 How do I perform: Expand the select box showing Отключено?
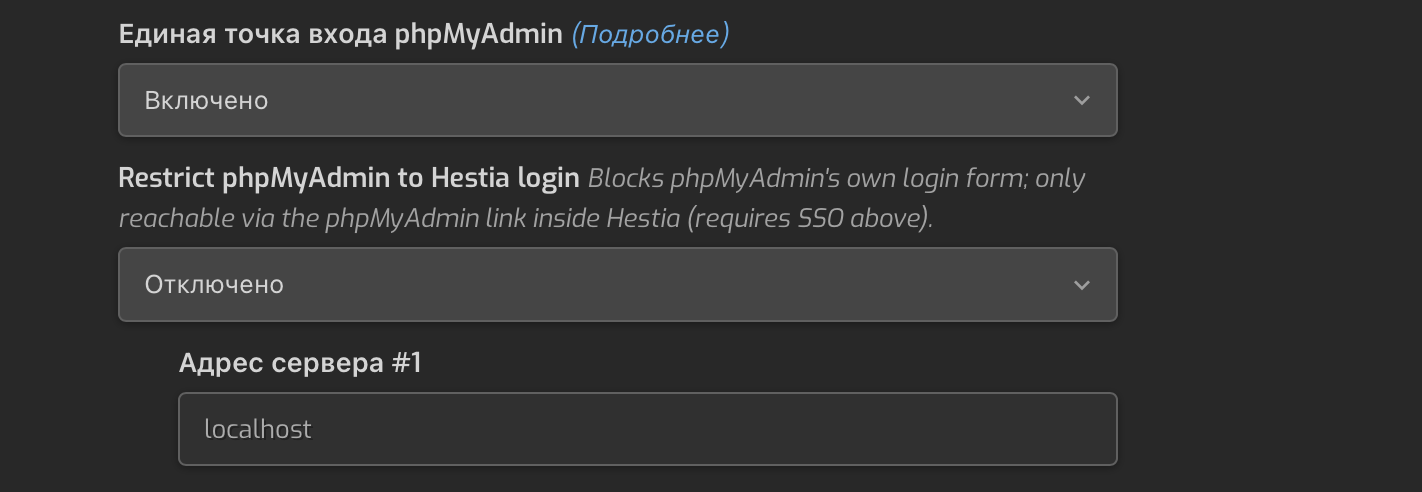pyautogui.click(x=618, y=285)
